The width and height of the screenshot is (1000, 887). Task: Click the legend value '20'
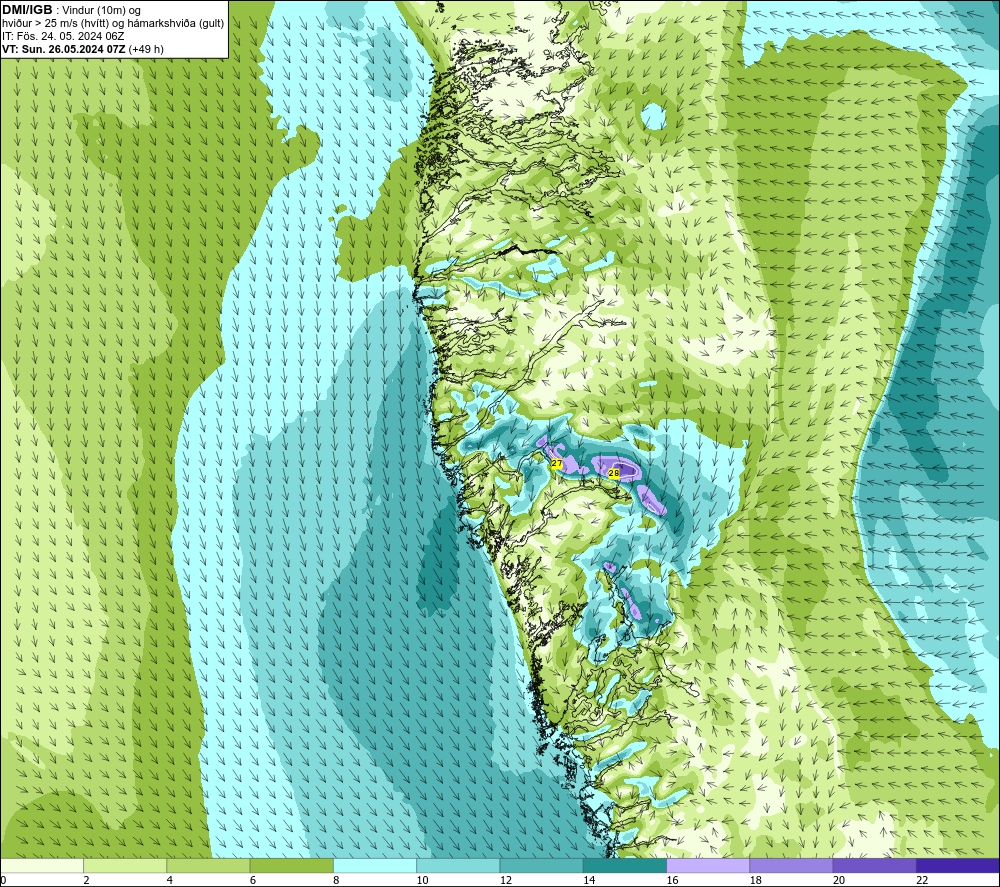839,880
